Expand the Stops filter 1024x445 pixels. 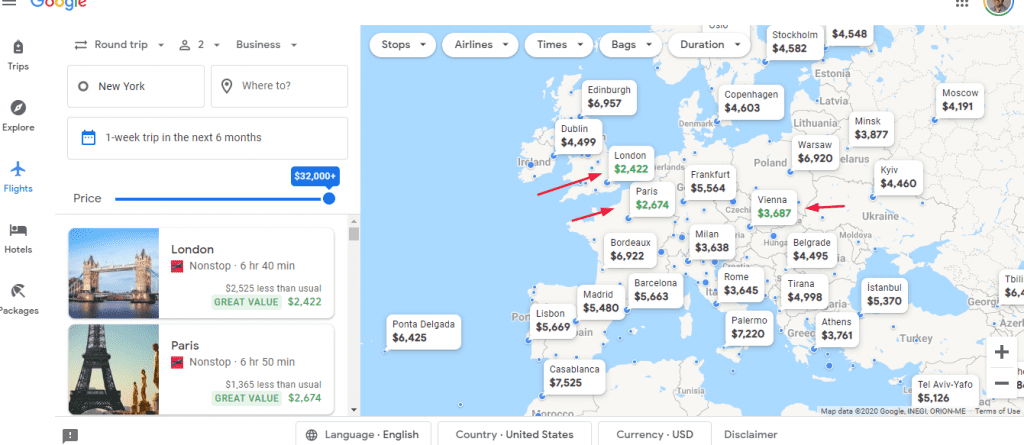pyautogui.click(x=403, y=44)
